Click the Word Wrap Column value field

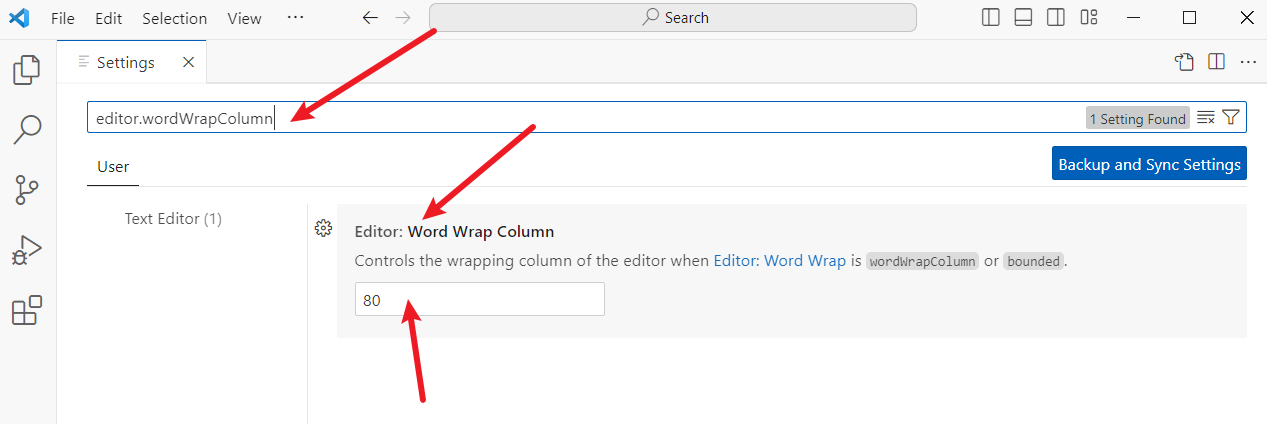tap(480, 300)
